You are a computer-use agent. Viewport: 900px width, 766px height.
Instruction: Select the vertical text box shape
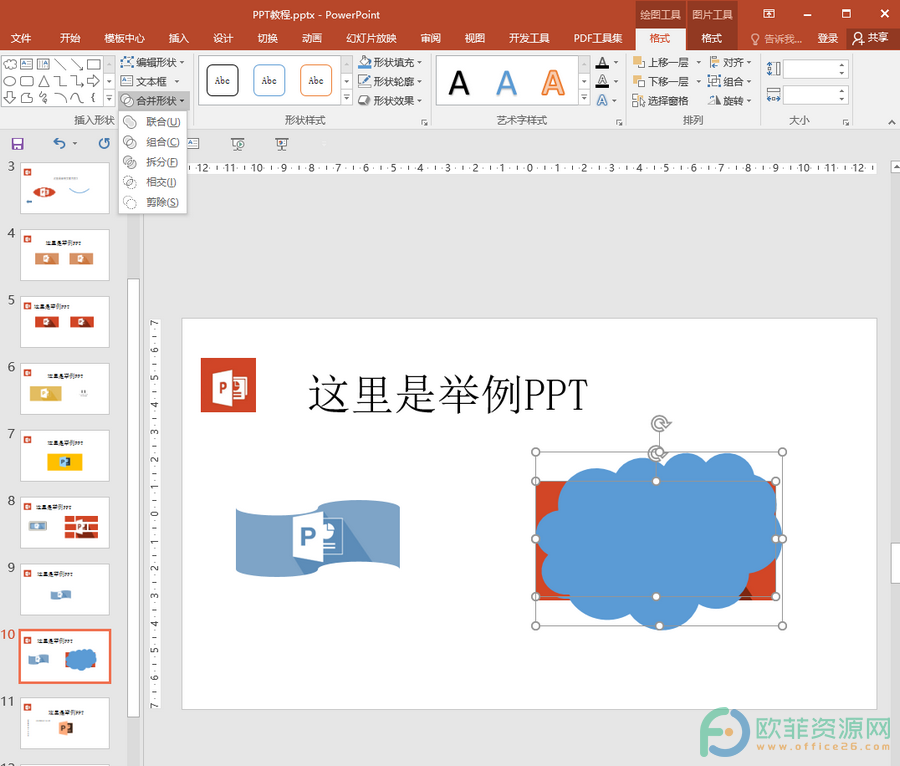(x=44, y=64)
